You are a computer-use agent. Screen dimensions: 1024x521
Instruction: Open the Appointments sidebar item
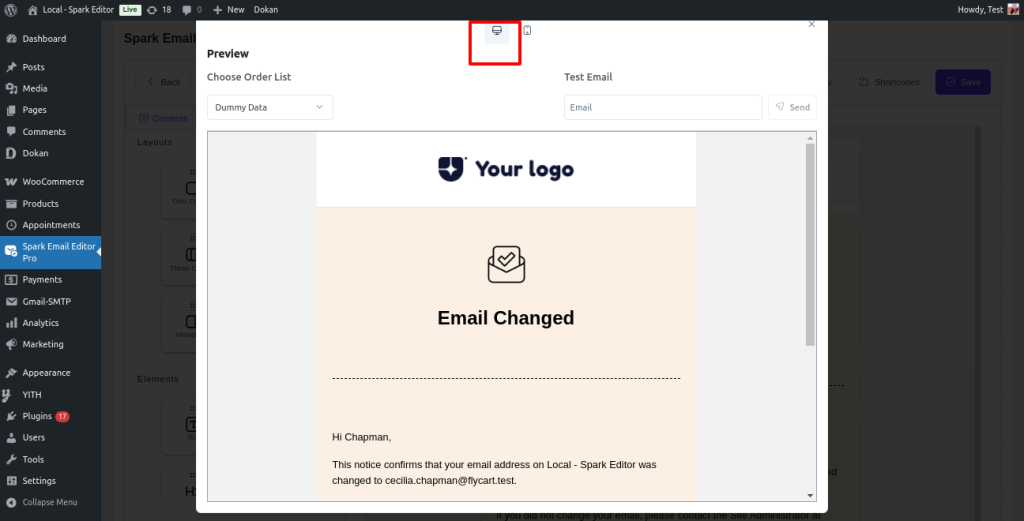click(51, 225)
